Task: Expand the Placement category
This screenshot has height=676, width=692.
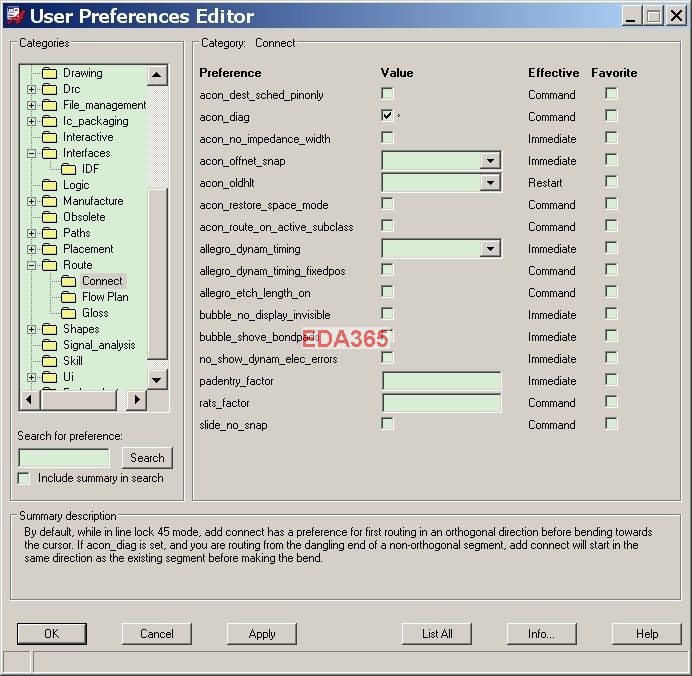Action: click(x=31, y=249)
